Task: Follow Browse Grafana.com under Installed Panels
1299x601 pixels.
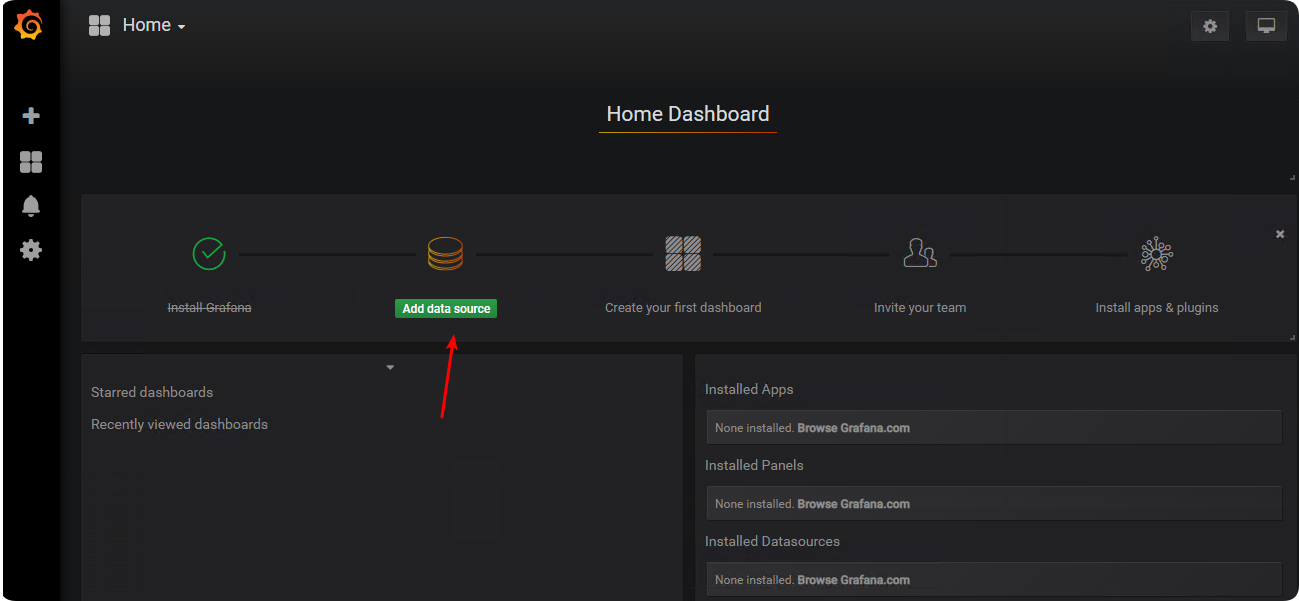Action: click(x=854, y=504)
